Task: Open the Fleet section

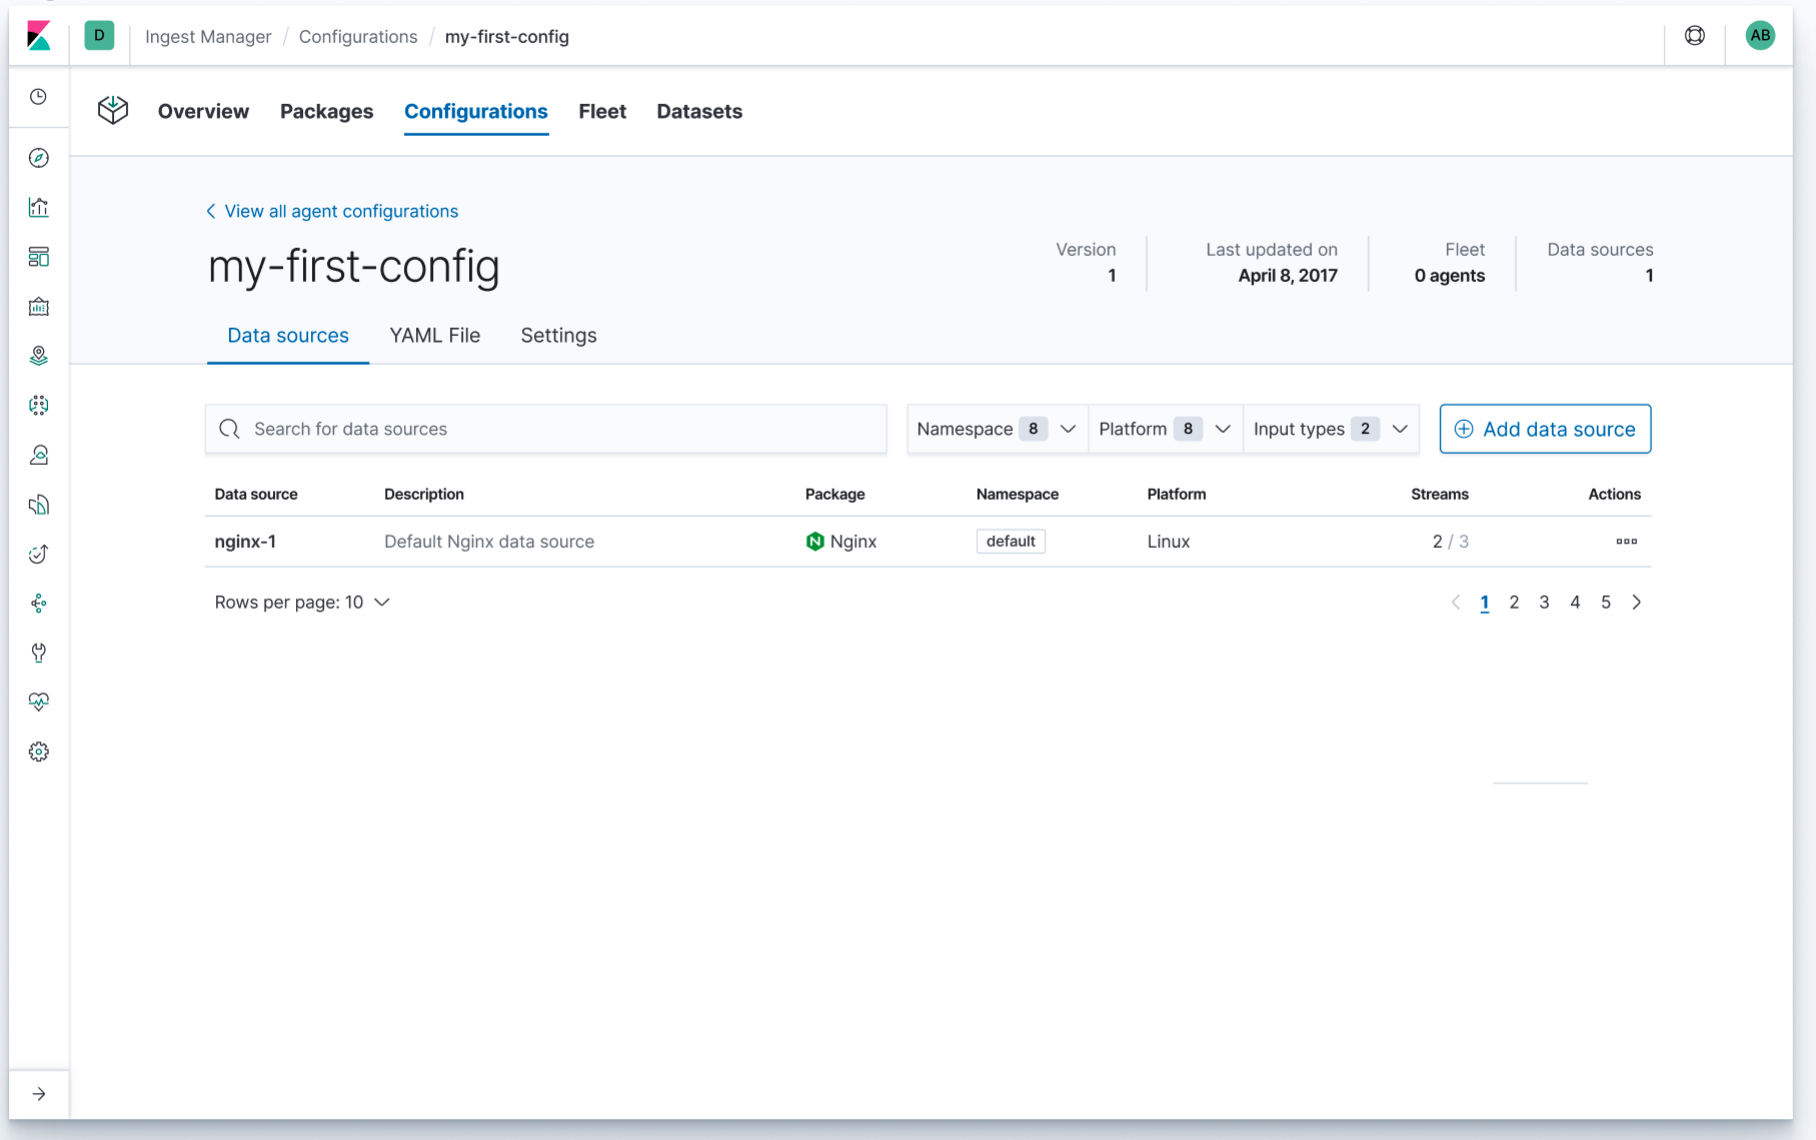Action: pyautogui.click(x=601, y=111)
